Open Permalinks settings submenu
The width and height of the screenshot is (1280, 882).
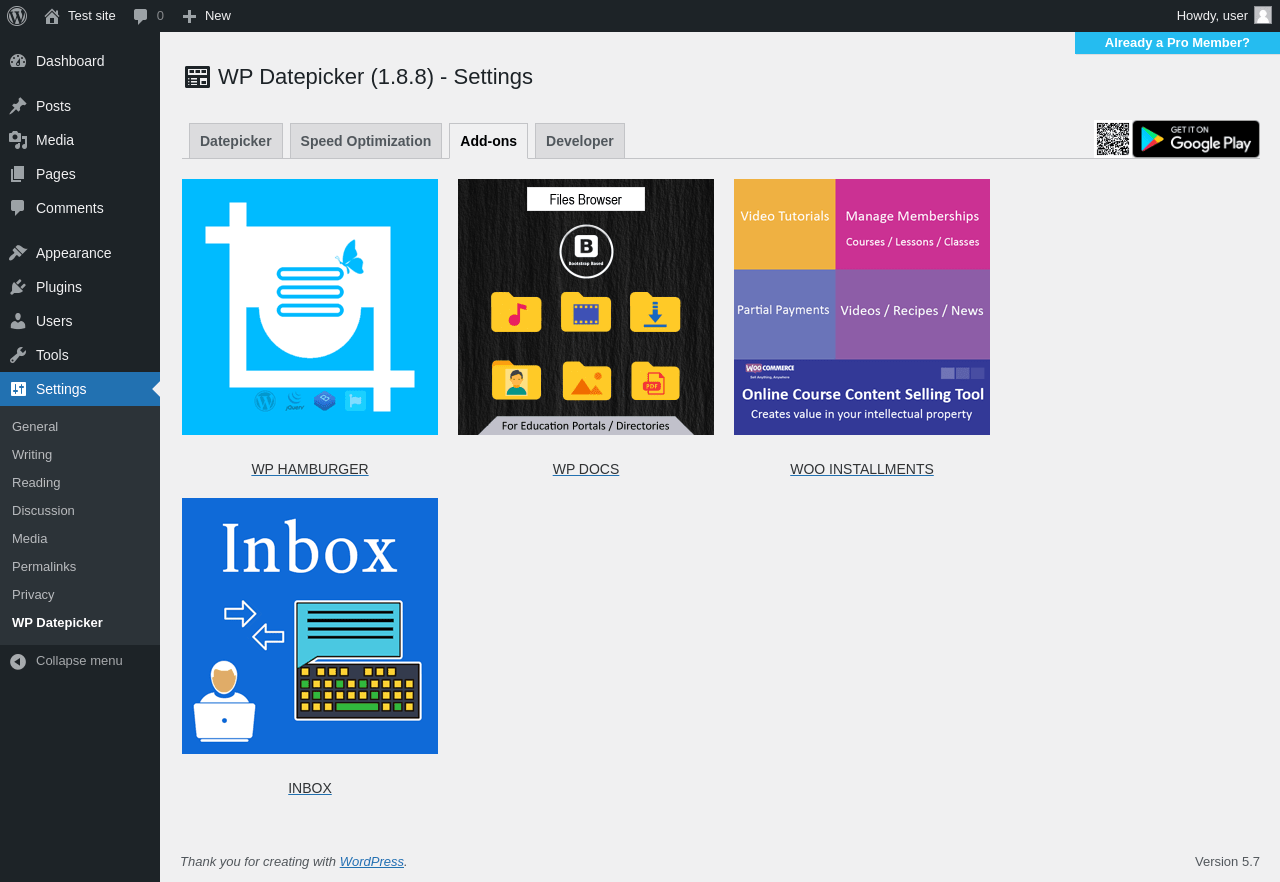click(80, 566)
